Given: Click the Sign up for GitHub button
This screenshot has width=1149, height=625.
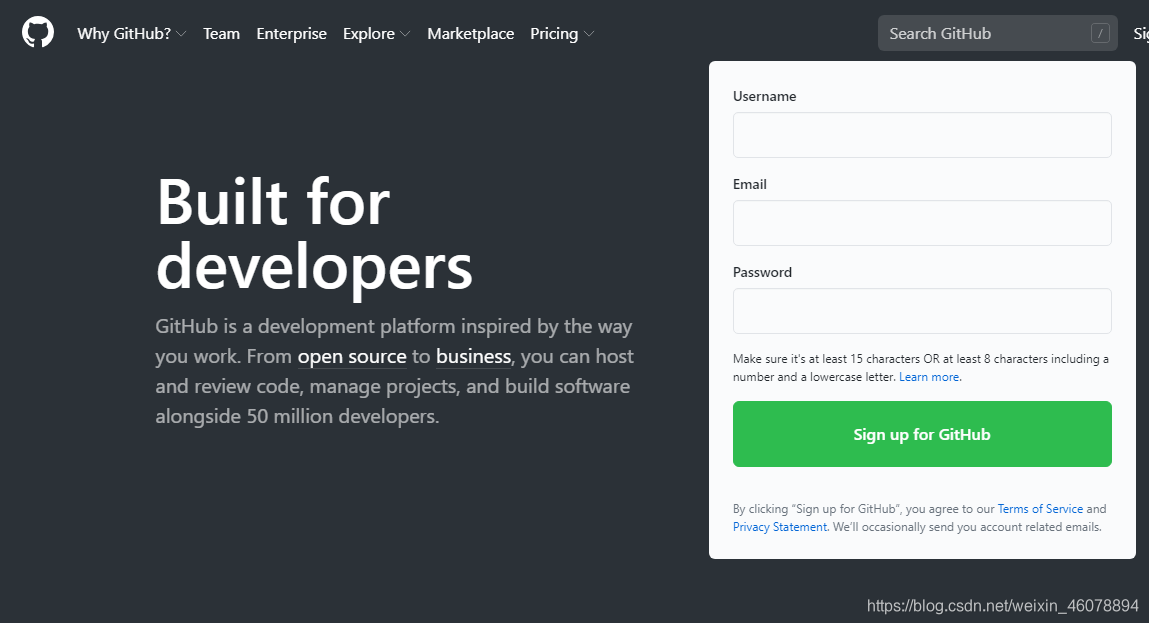Looking at the screenshot, I should click(x=922, y=434).
